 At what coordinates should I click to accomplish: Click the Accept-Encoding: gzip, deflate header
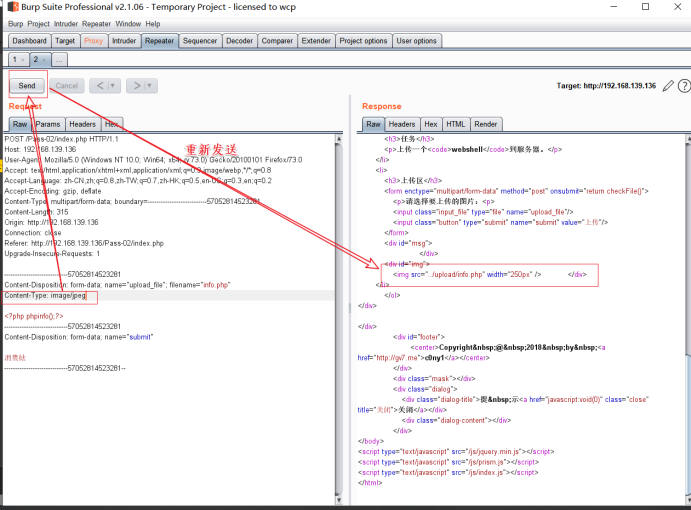coord(53,191)
